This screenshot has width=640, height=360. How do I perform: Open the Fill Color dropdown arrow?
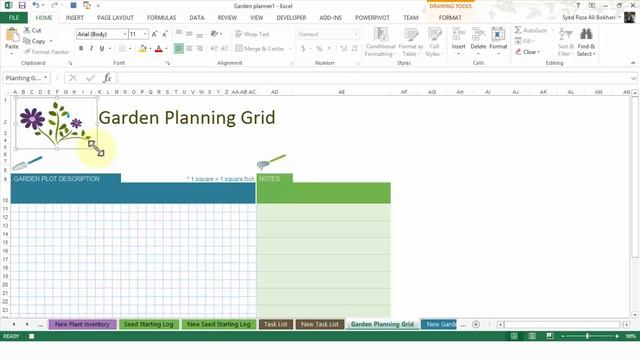click(150, 49)
